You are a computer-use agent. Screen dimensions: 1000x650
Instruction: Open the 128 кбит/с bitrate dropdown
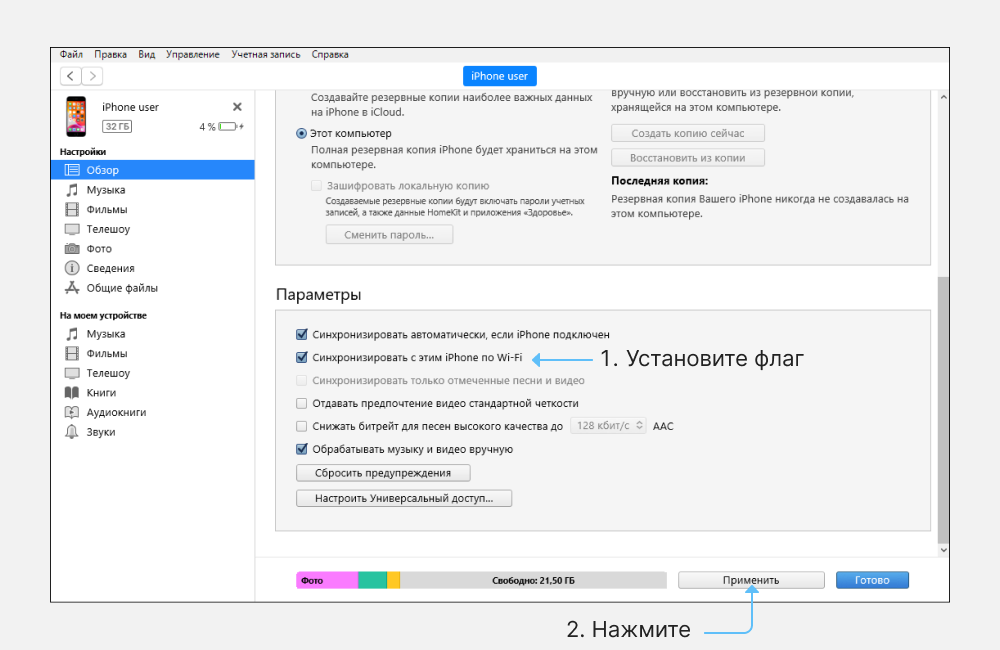[x=608, y=425]
